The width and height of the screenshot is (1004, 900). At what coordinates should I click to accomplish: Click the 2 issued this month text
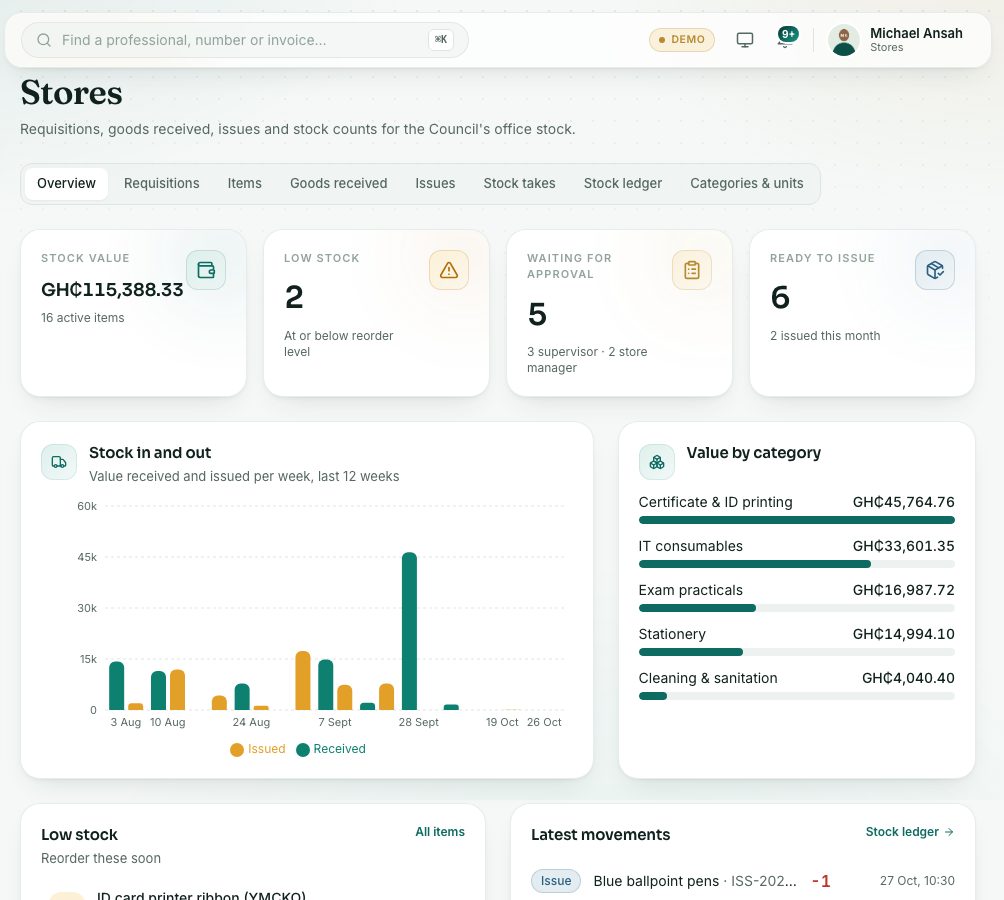coord(825,336)
